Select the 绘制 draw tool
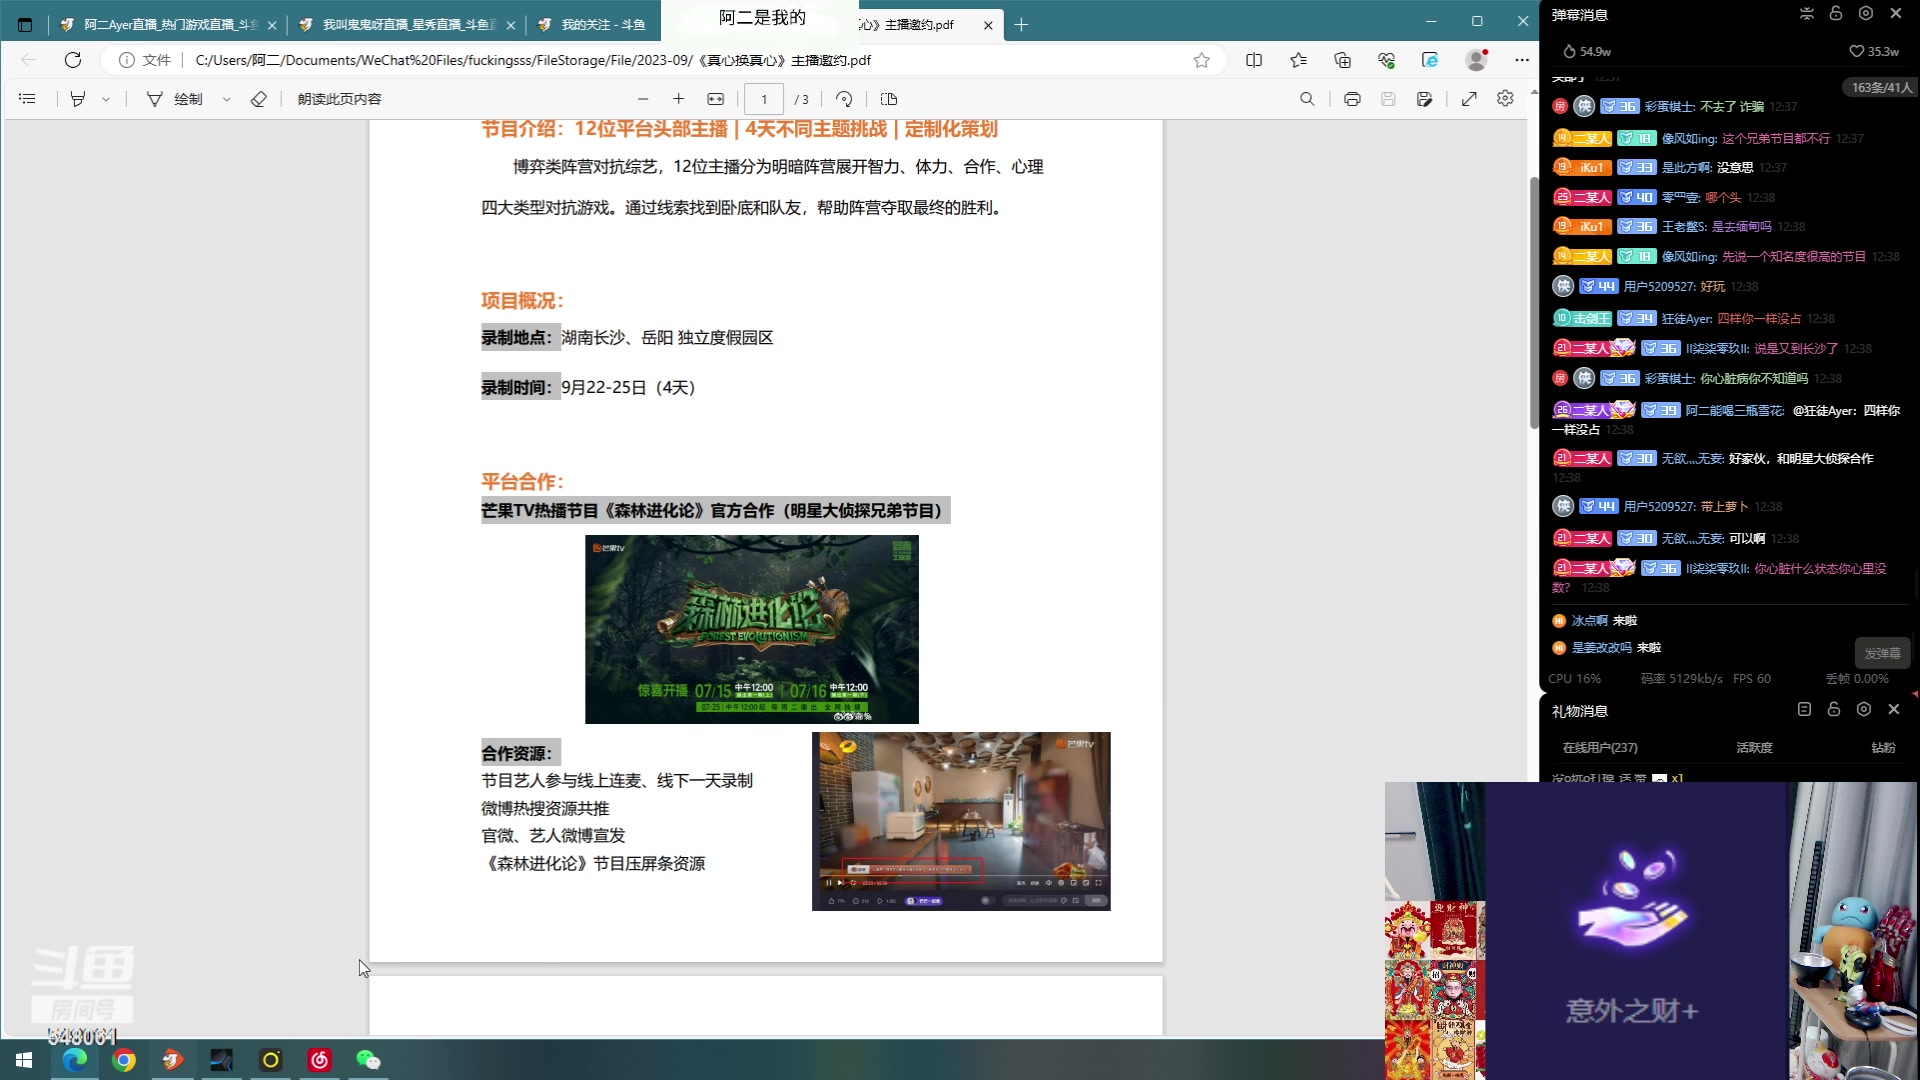 [175, 99]
